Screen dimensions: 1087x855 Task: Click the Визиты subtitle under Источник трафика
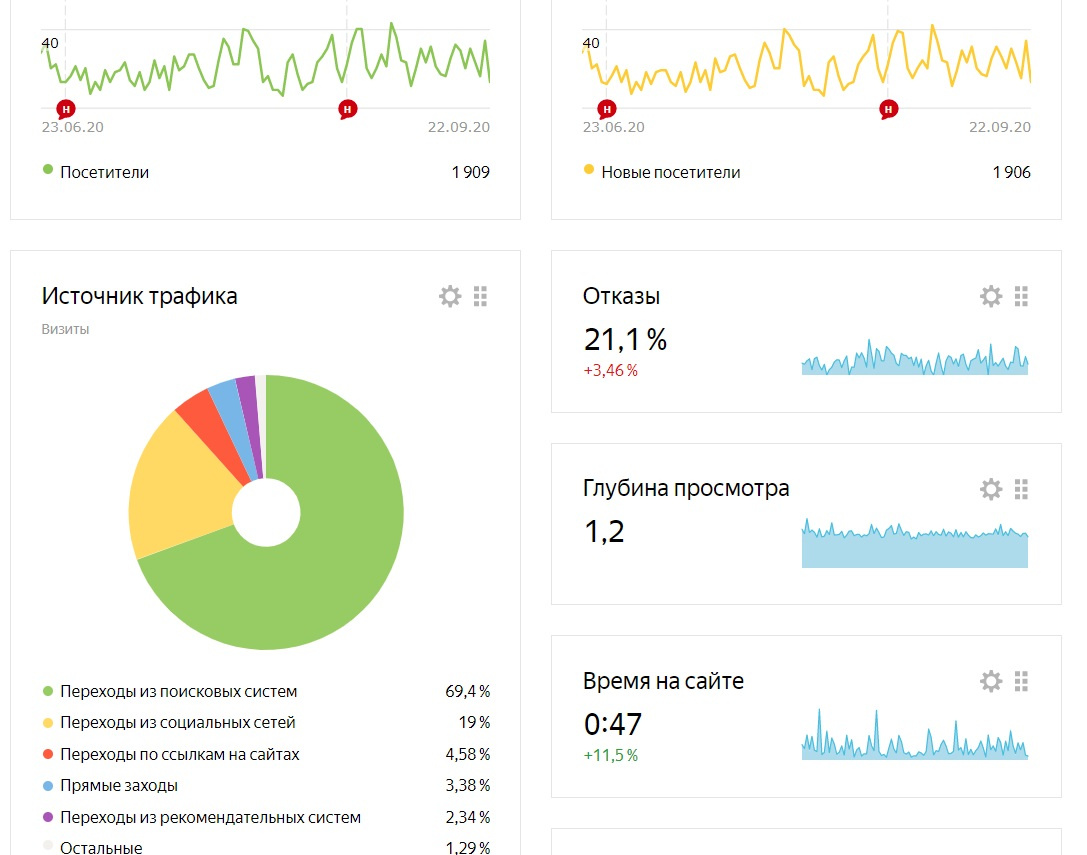click(65, 329)
